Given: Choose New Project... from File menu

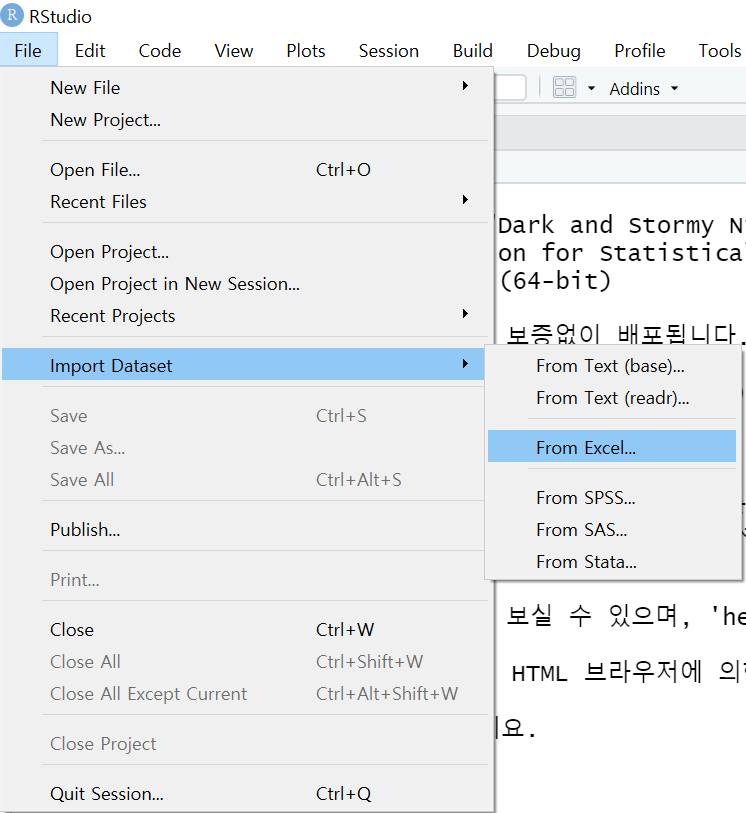Looking at the screenshot, I should pos(243,120).
